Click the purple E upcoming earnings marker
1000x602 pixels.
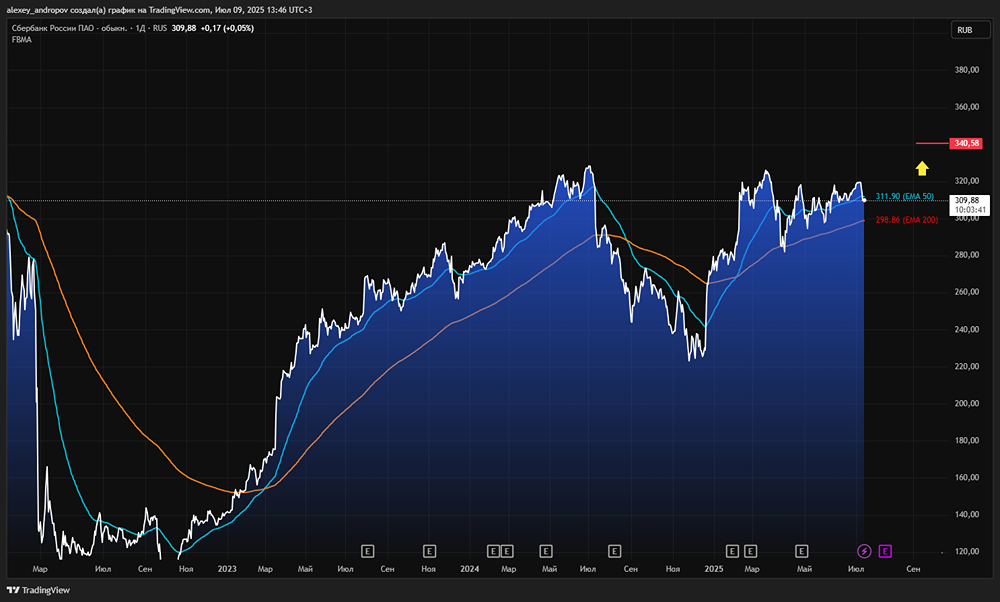[x=885, y=551]
